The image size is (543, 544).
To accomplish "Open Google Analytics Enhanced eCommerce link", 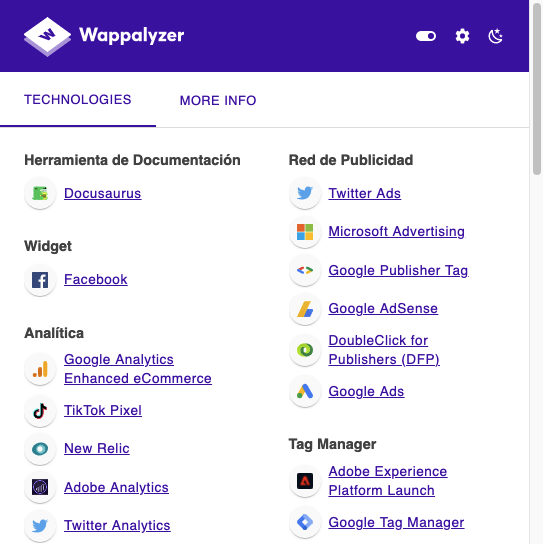I will 138,369.
